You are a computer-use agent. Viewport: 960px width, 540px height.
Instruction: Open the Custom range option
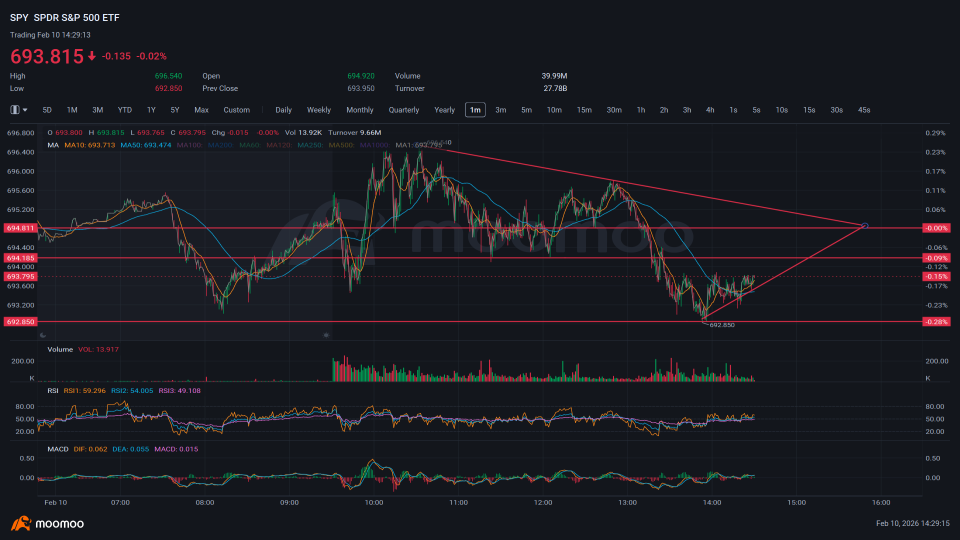(x=237, y=110)
